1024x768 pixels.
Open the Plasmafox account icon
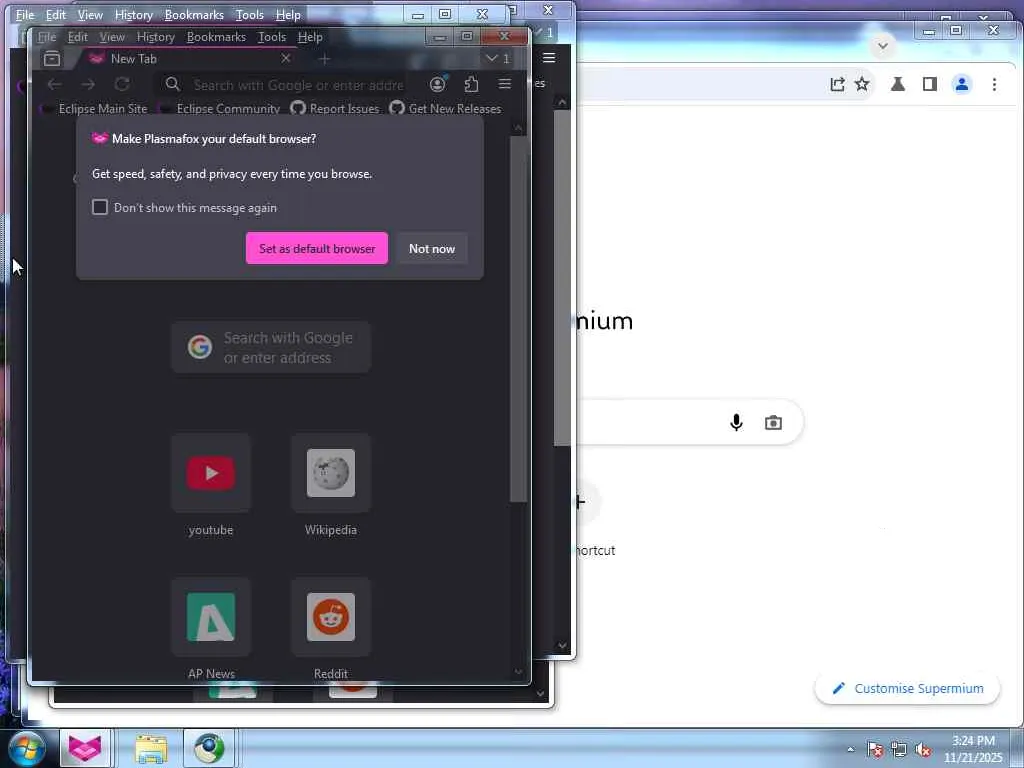click(x=438, y=84)
